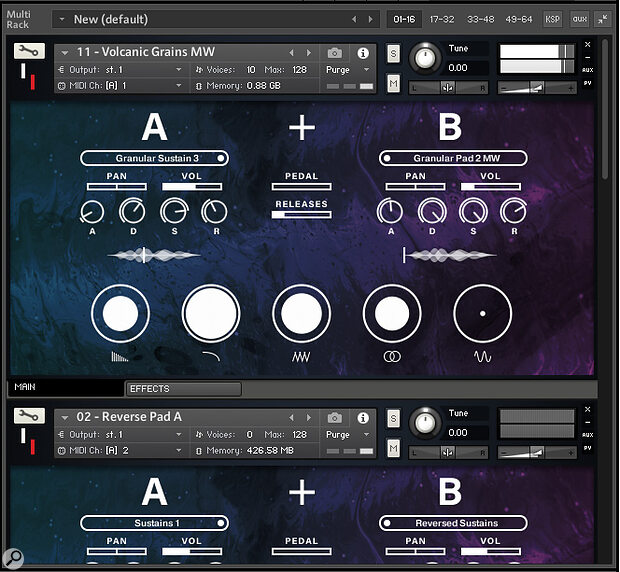Toggle AUX button on Reverse Pad A header
Screen dimensions: 620x572
coord(588,435)
